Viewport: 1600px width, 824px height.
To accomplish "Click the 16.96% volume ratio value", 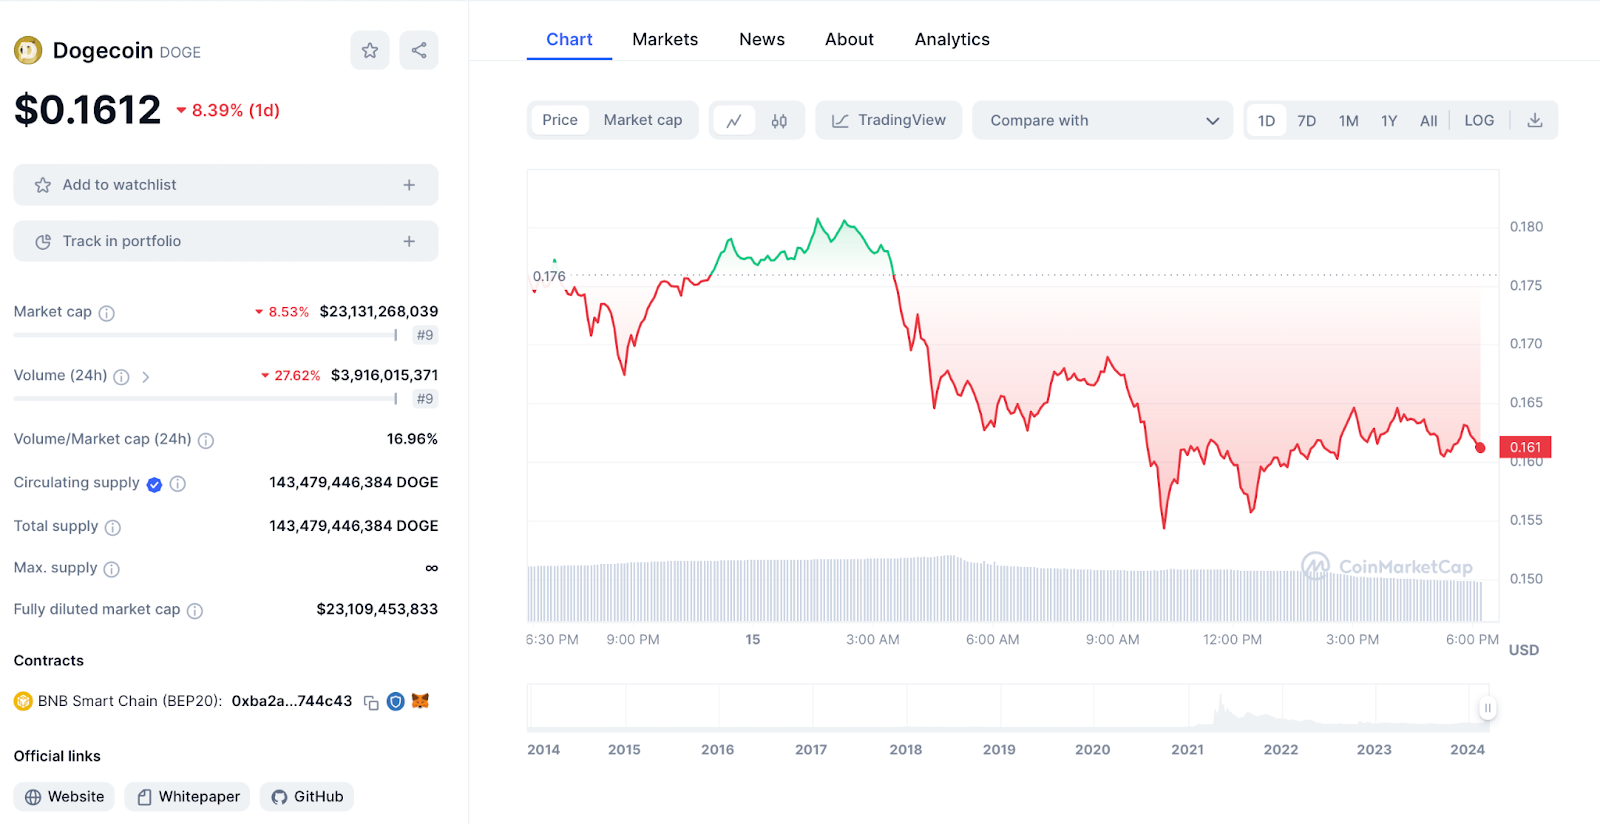I will (x=412, y=439).
